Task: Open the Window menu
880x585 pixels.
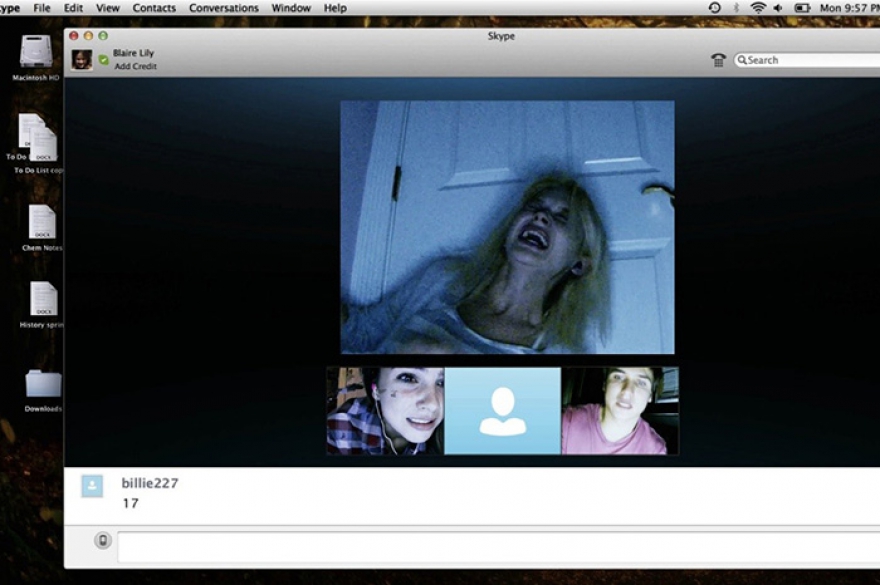Action: 291,8
